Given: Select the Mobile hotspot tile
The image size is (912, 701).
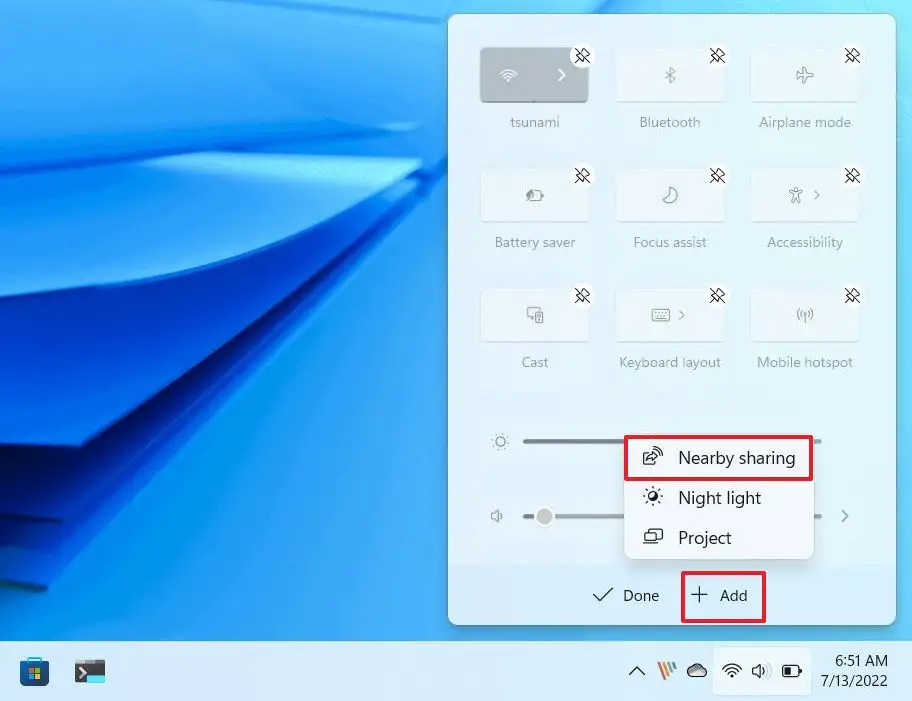Looking at the screenshot, I should pos(804,314).
